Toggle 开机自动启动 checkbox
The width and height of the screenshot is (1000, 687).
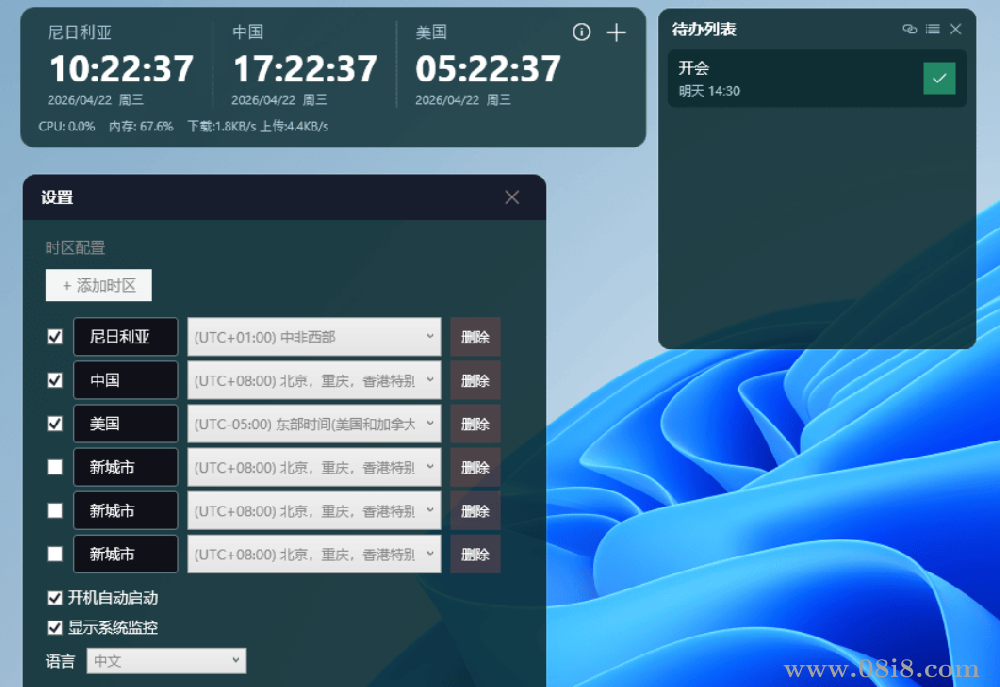coord(55,598)
